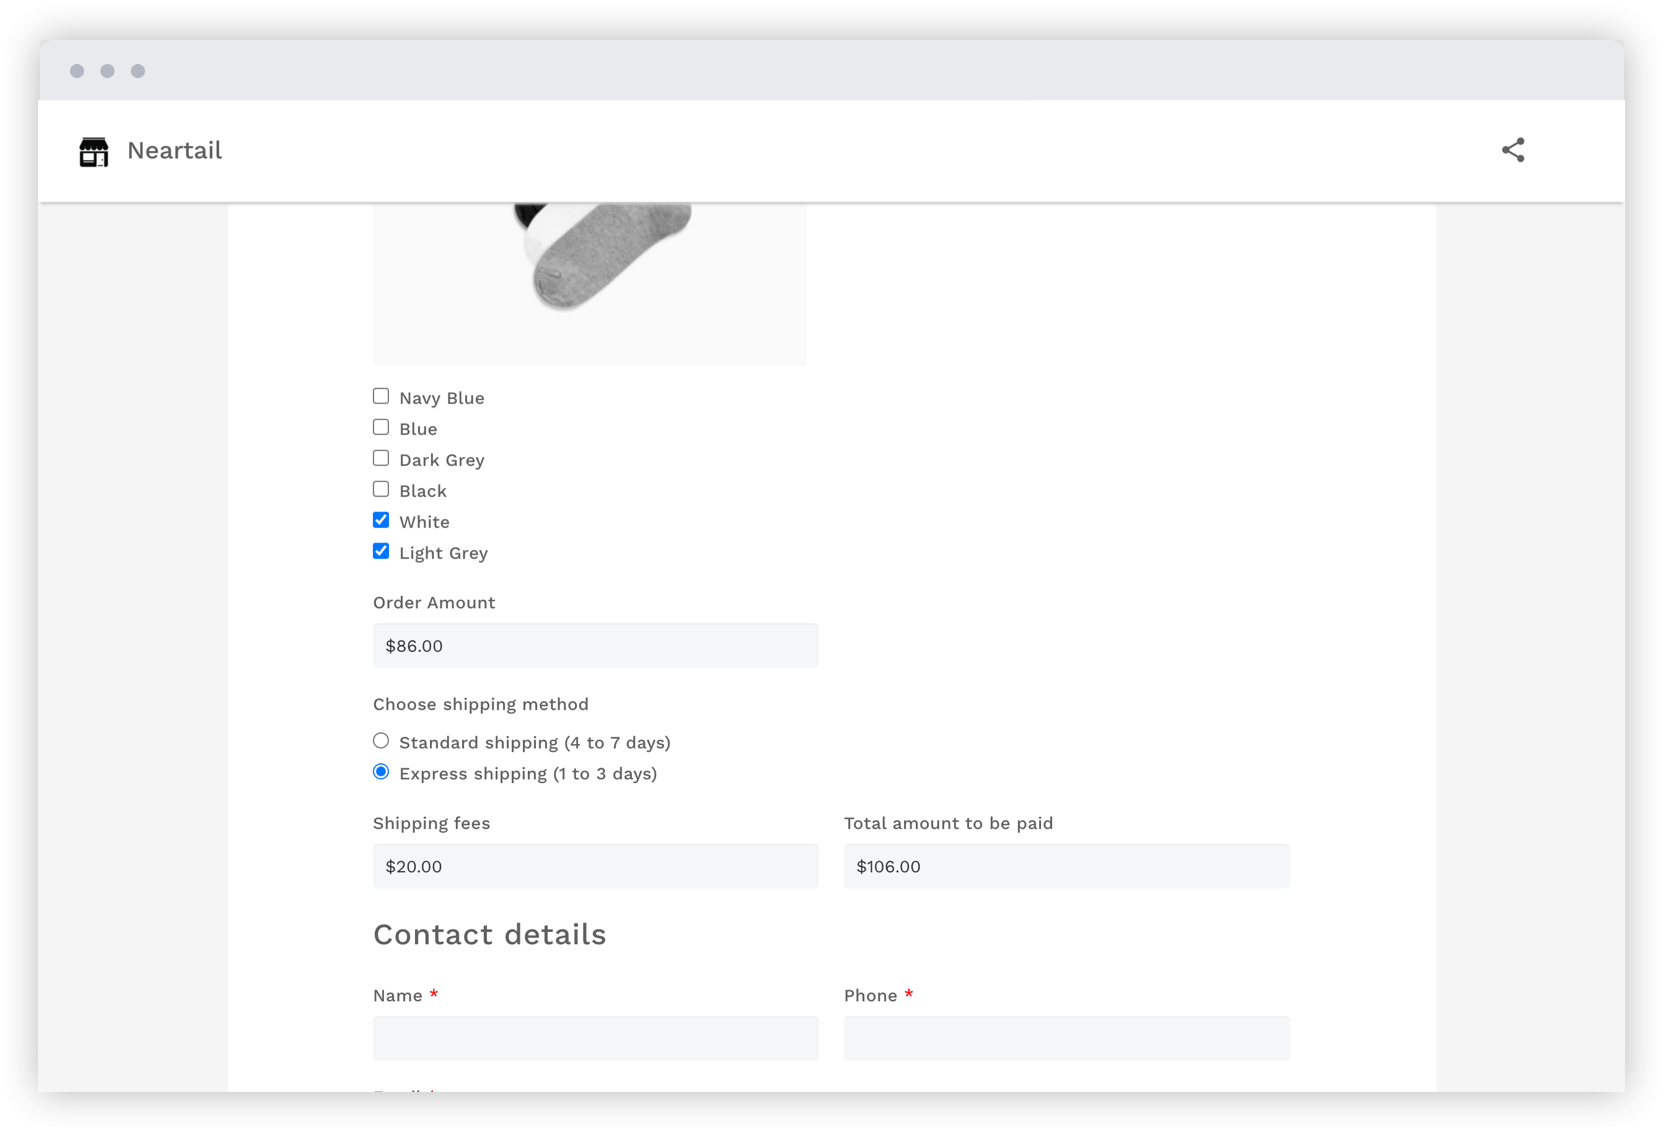This screenshot has height=1132, width=1664.
Task: Open the share icon in header
Action: (1512, 150)
